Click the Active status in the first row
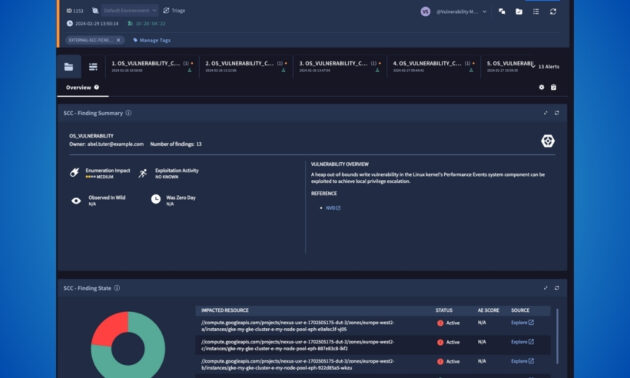Viewport: 630px width, 378px height. (x=448, y=323)
